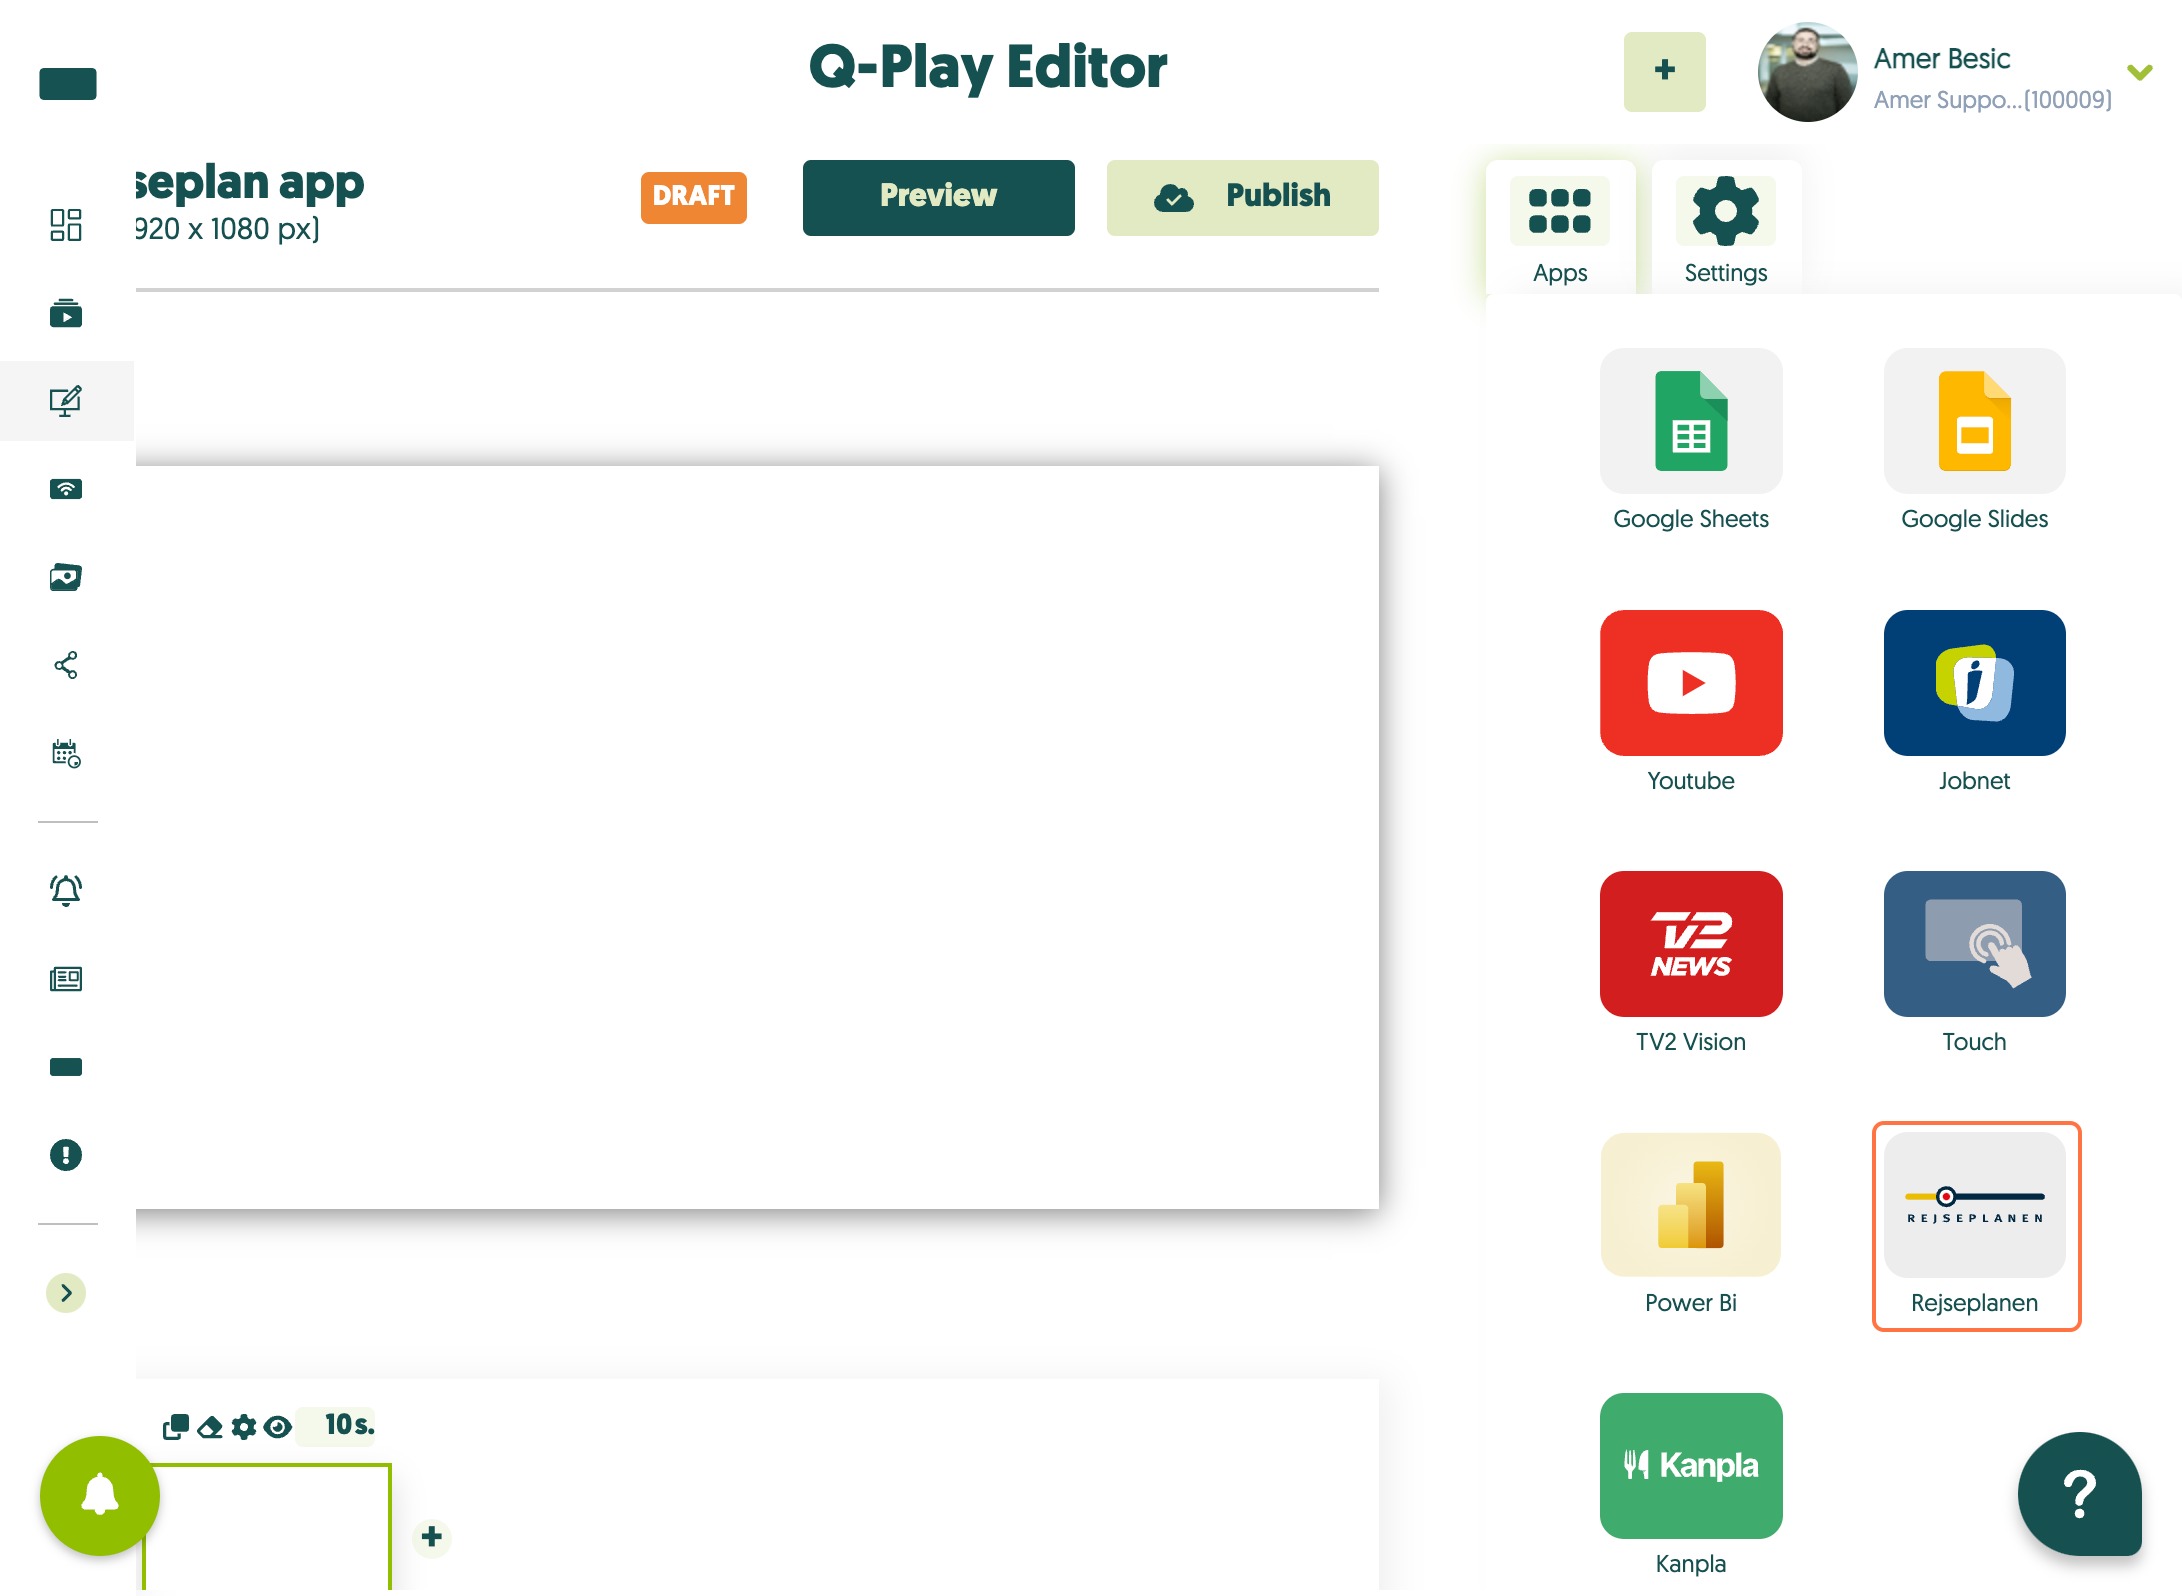Viewport: 2182px width, 1596px height.
Task: Click the 'Amer Suppo...[100009]' account text
Action: (x=1992, y=100)
